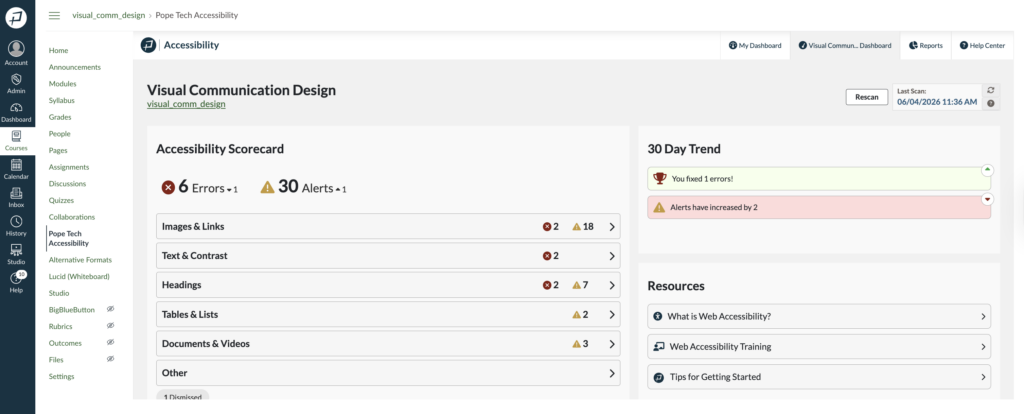
Task: Expand the Text & Contrast category
Action: 388,256
